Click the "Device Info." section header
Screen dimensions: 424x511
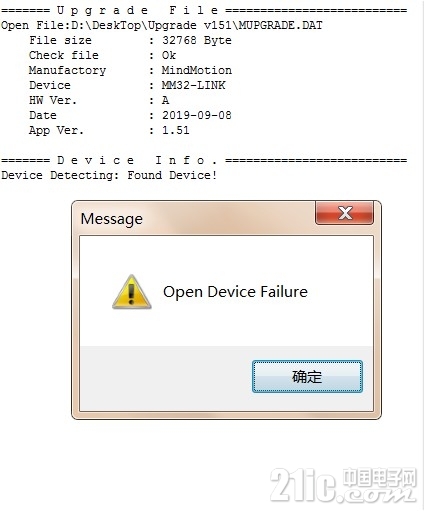(x=137, y=161)
